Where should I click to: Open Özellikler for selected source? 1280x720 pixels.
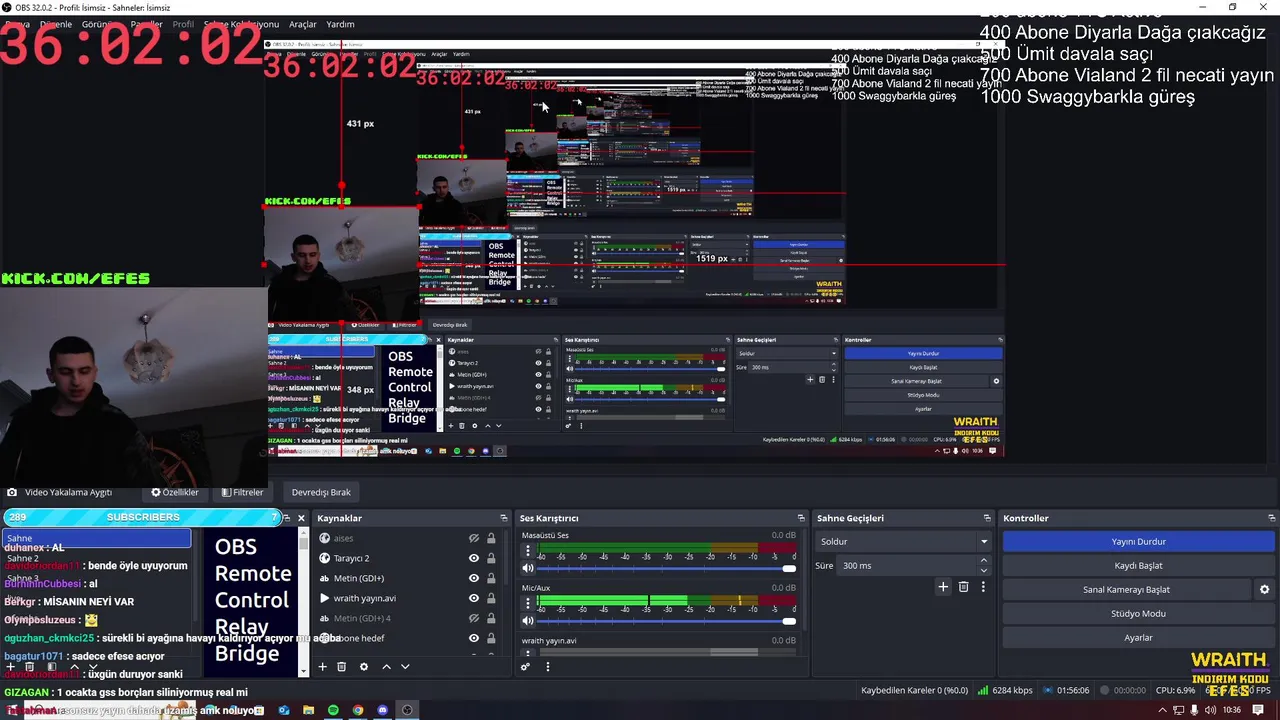[175, 492]
